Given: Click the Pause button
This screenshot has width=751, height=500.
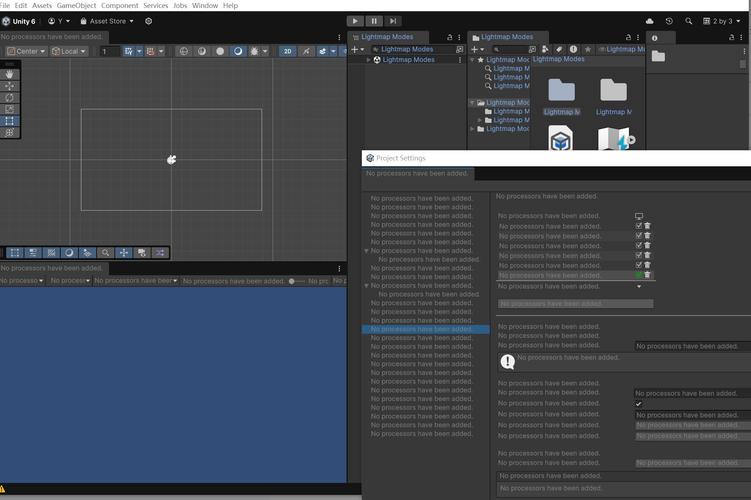Looking at the screenshot, I should point(374,21).
